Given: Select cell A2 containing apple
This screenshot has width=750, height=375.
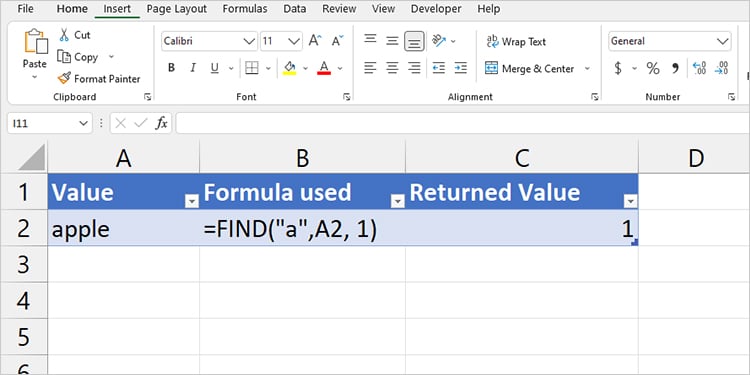Looking at the screenshot, I should click(123, 230).
